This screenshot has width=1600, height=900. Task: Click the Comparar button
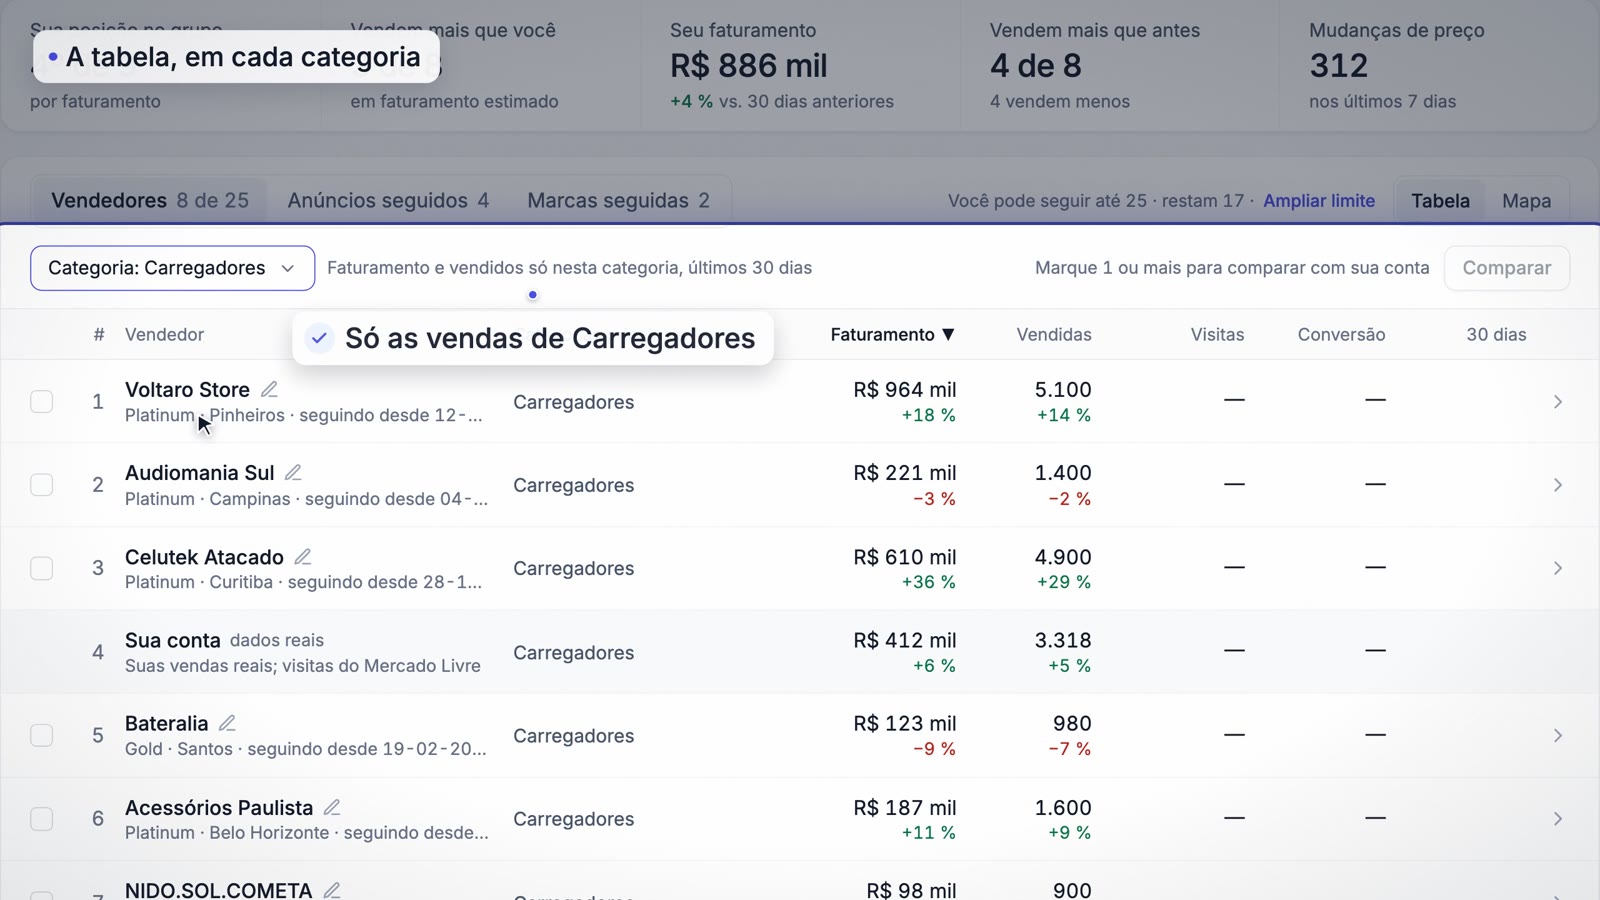click(x=1507, y=268)
